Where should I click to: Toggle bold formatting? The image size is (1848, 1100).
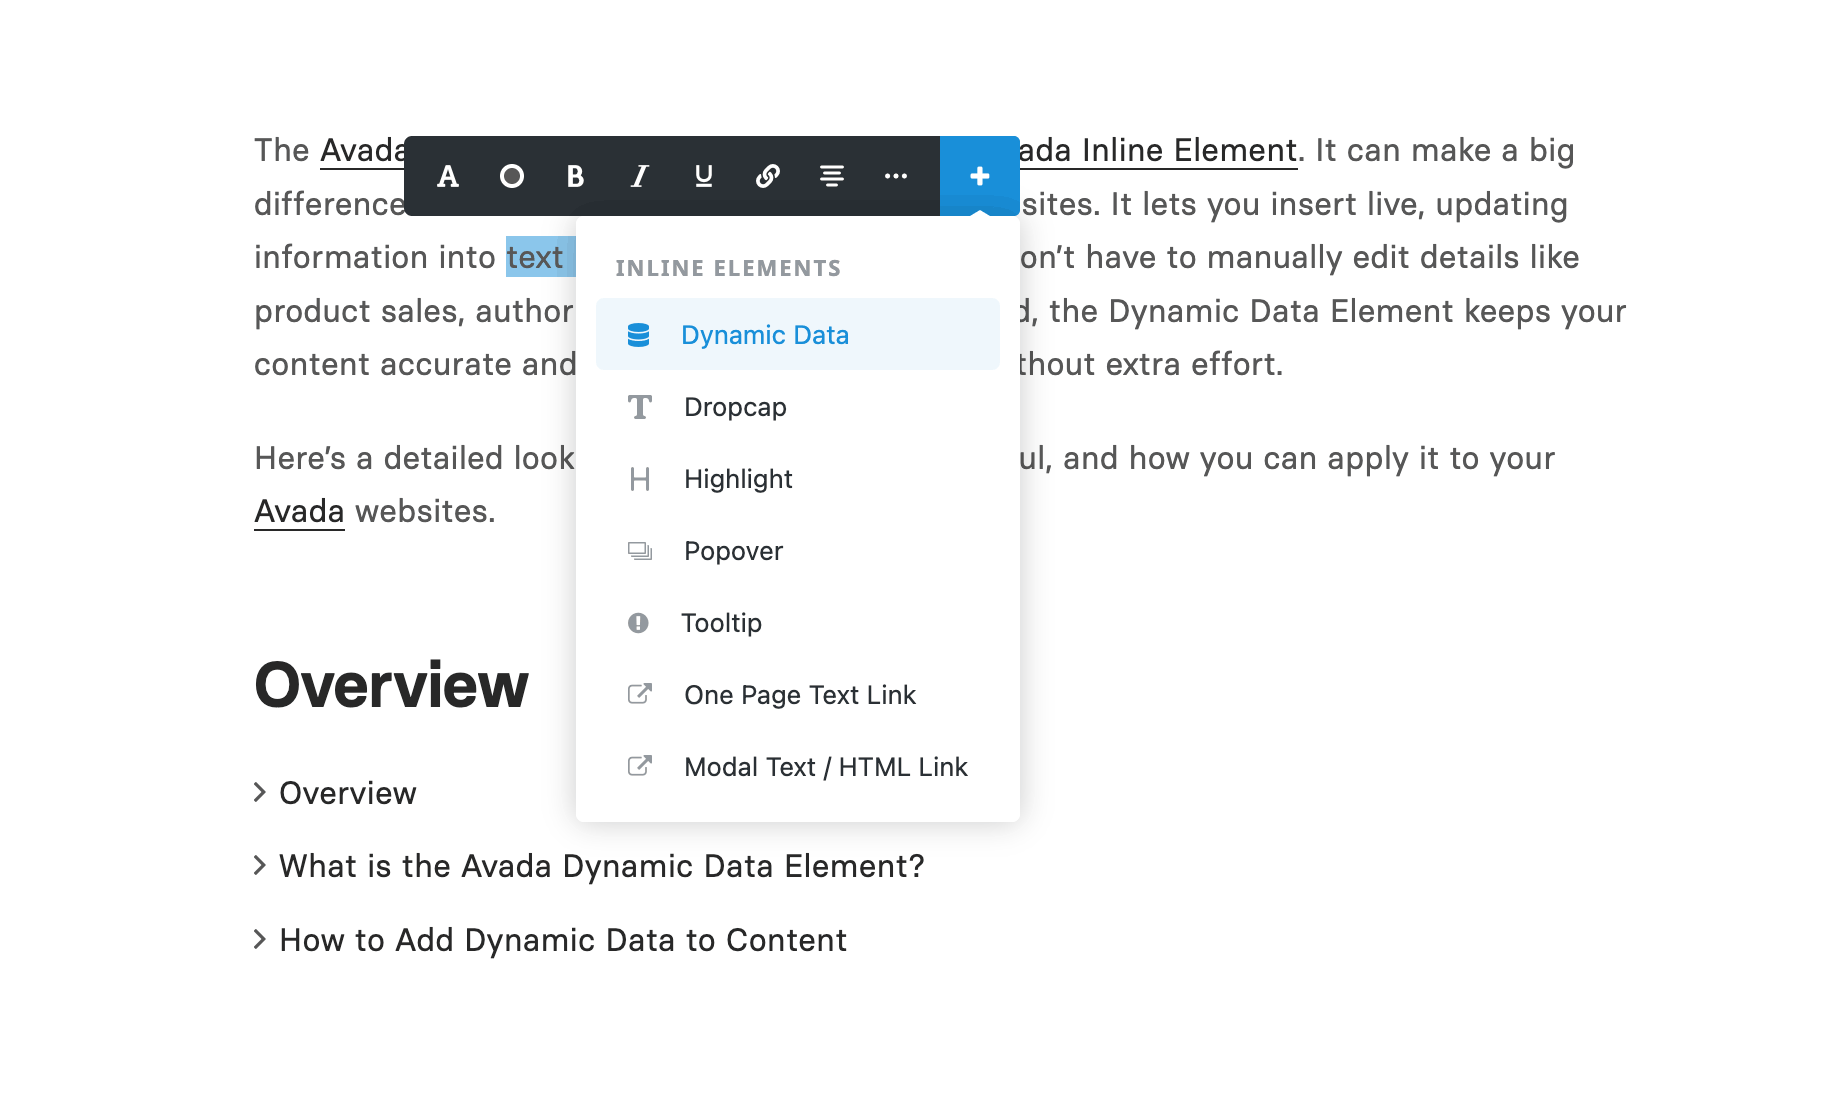pyautogui.click(x=575, y=177)
